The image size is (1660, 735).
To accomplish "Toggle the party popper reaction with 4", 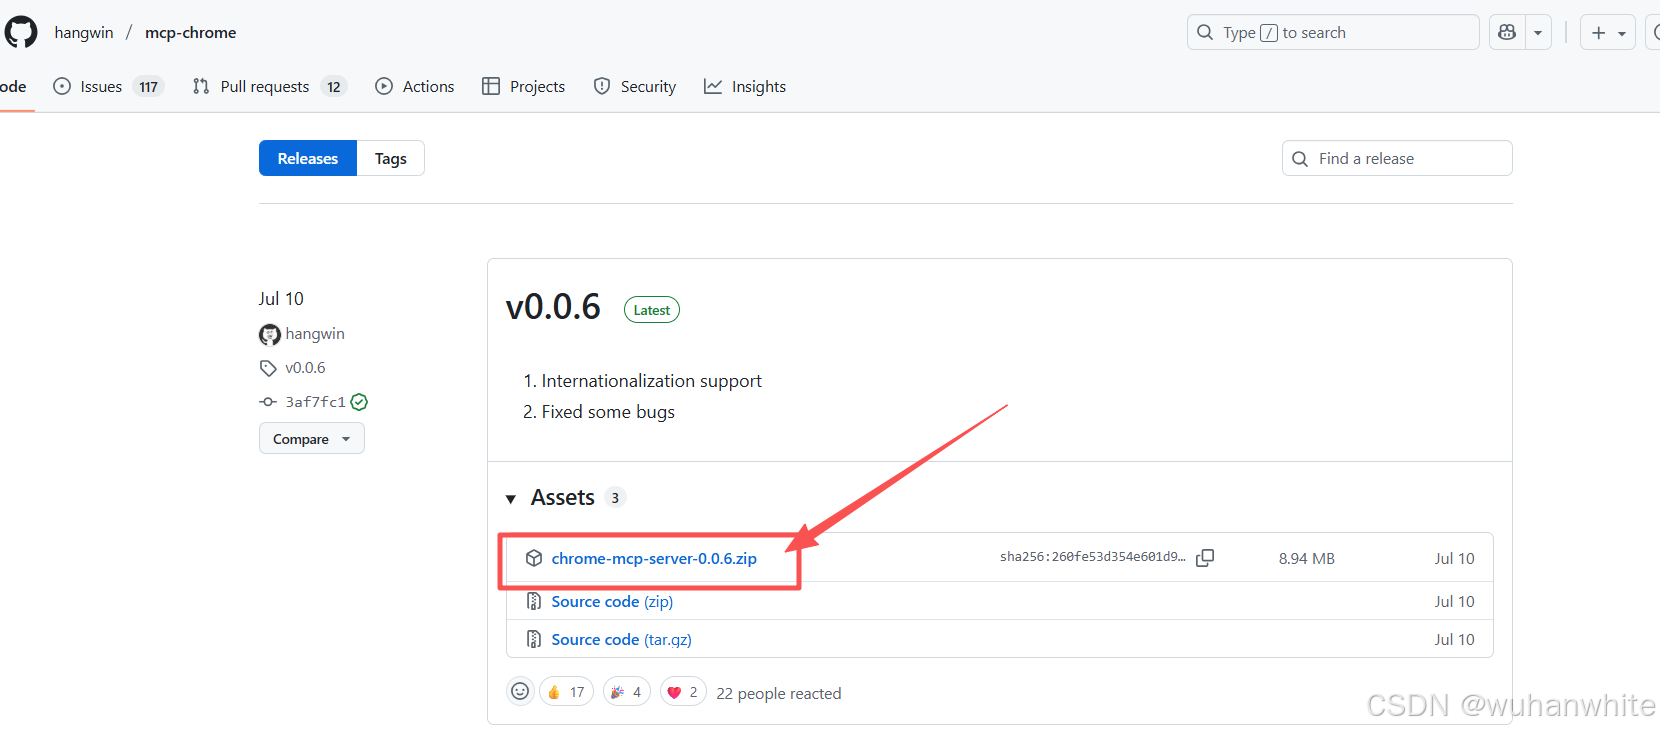I will coord(627,692).
